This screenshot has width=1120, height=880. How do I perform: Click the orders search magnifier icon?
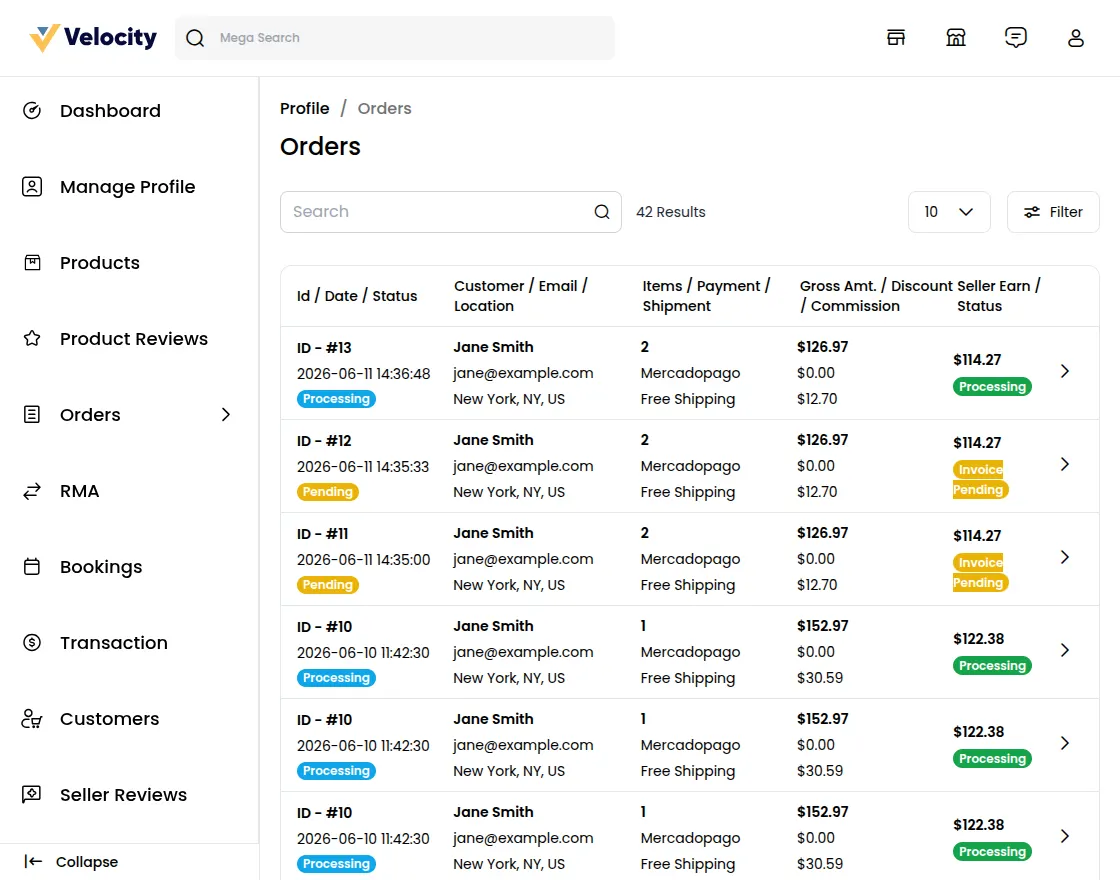tap(602, 211)
